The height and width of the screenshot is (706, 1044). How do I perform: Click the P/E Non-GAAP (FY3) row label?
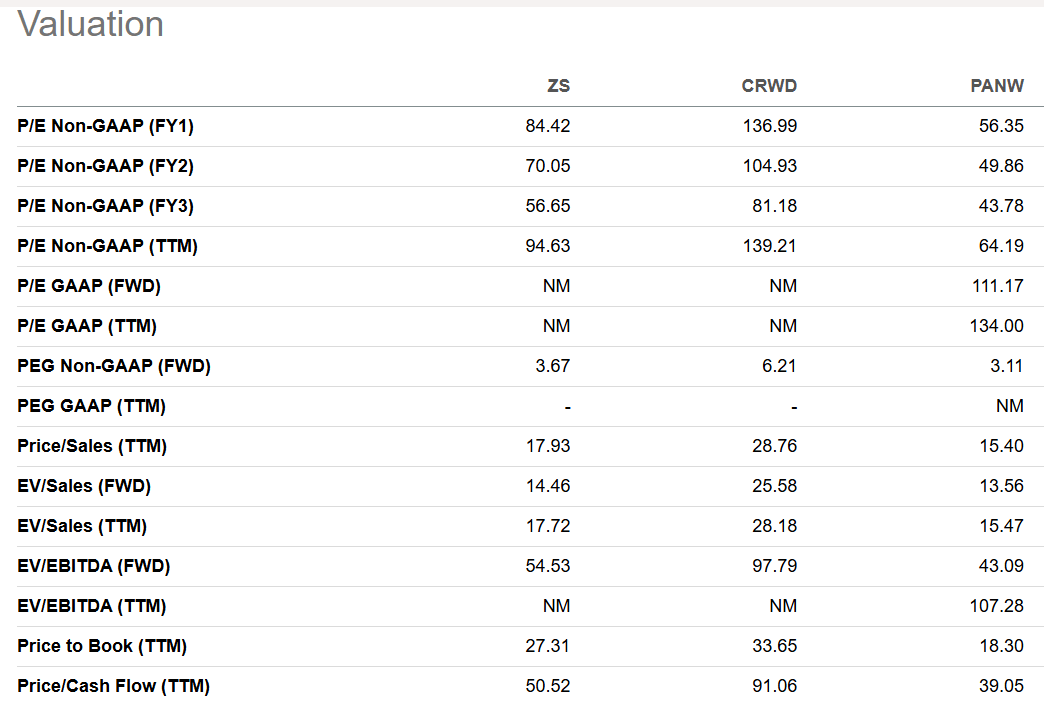[105, 206]
